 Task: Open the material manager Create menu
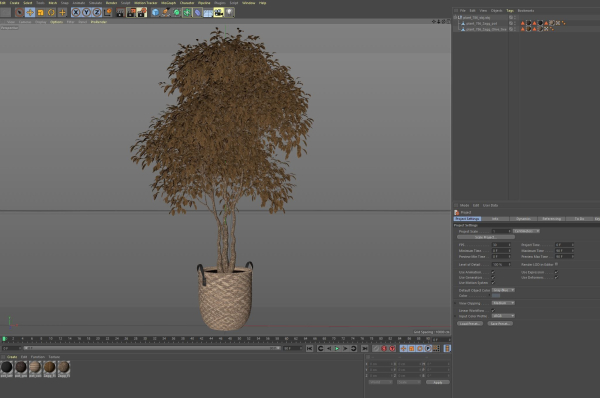point(12,357)
